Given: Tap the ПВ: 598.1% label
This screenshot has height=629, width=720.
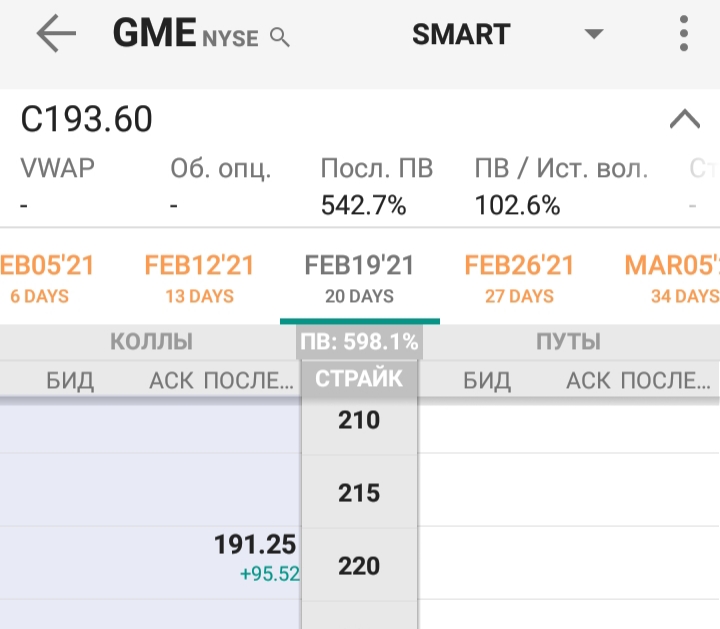Looking at the screenshot, I should (359, 342).
